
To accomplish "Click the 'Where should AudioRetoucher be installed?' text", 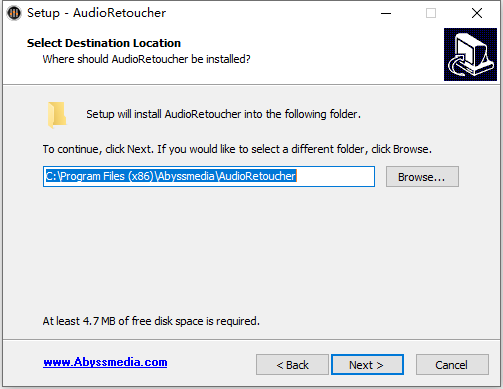I will 146,59.
